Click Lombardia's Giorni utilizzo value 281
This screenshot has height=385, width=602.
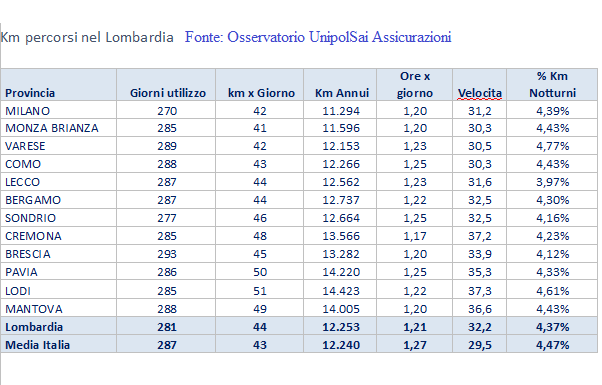tap(167, 327)
